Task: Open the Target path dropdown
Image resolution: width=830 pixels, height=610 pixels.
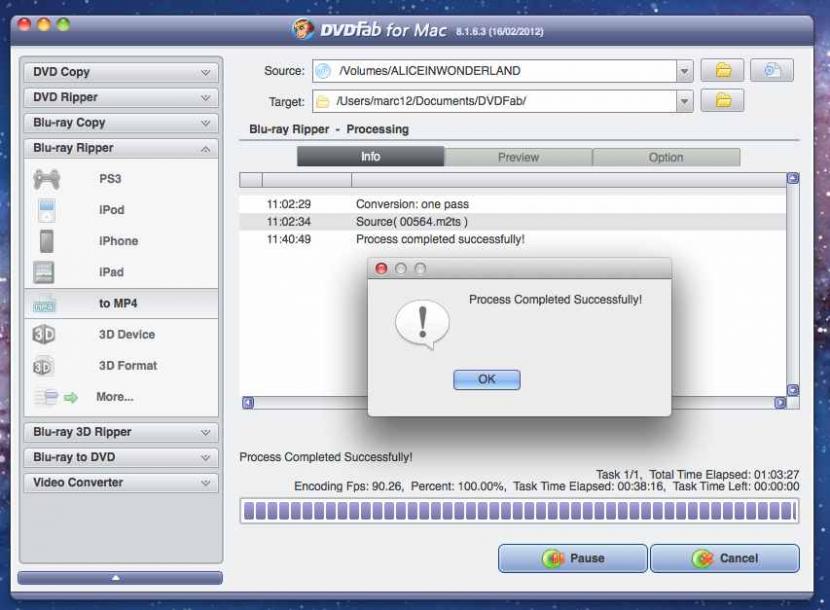Action: 684,101
